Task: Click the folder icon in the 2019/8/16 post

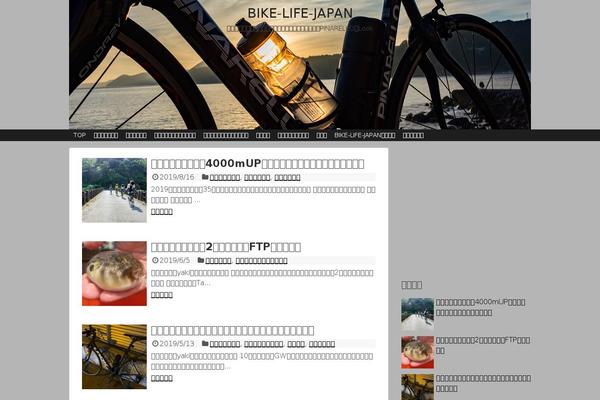Action: [x=205, y=177]
